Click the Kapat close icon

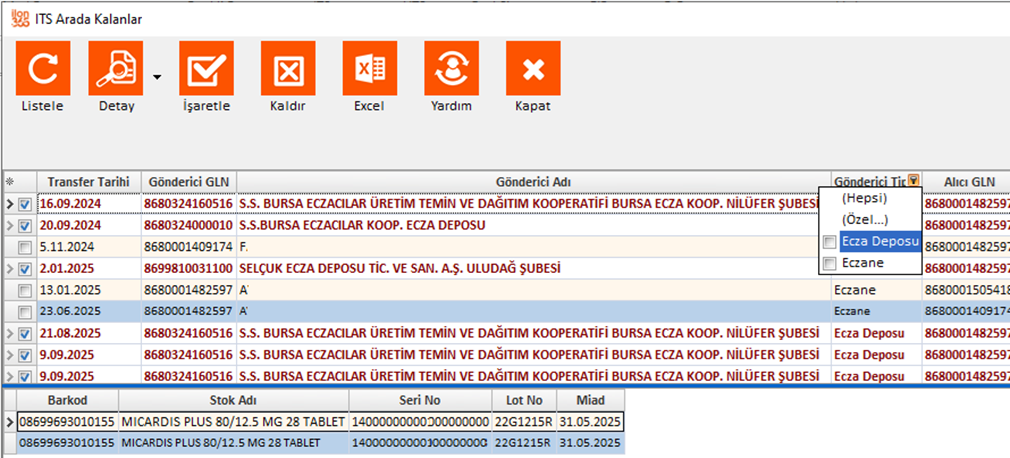(x=532, y=69)
